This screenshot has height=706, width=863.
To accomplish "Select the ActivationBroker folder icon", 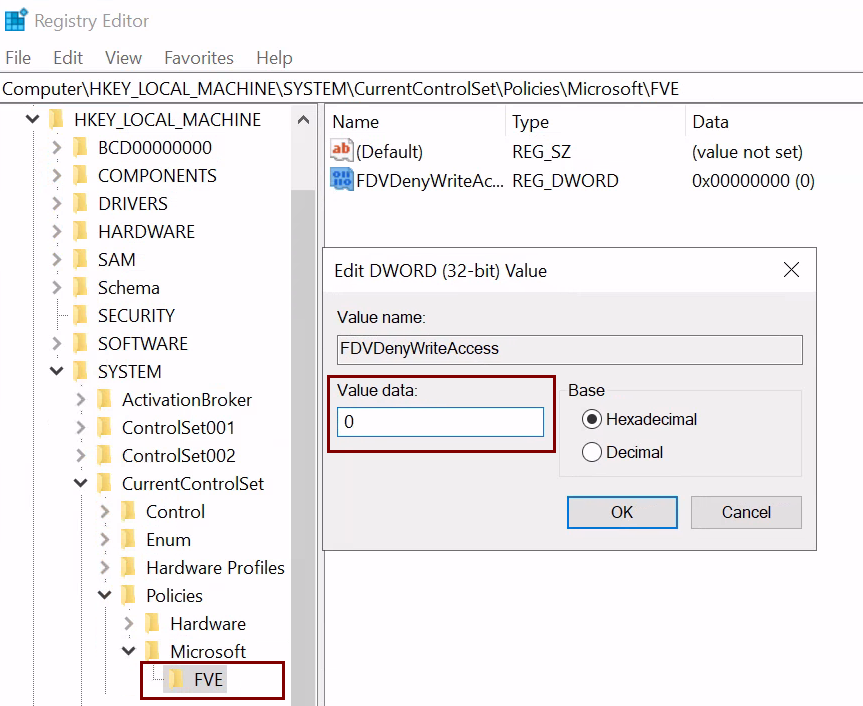I will pos(105,399).
